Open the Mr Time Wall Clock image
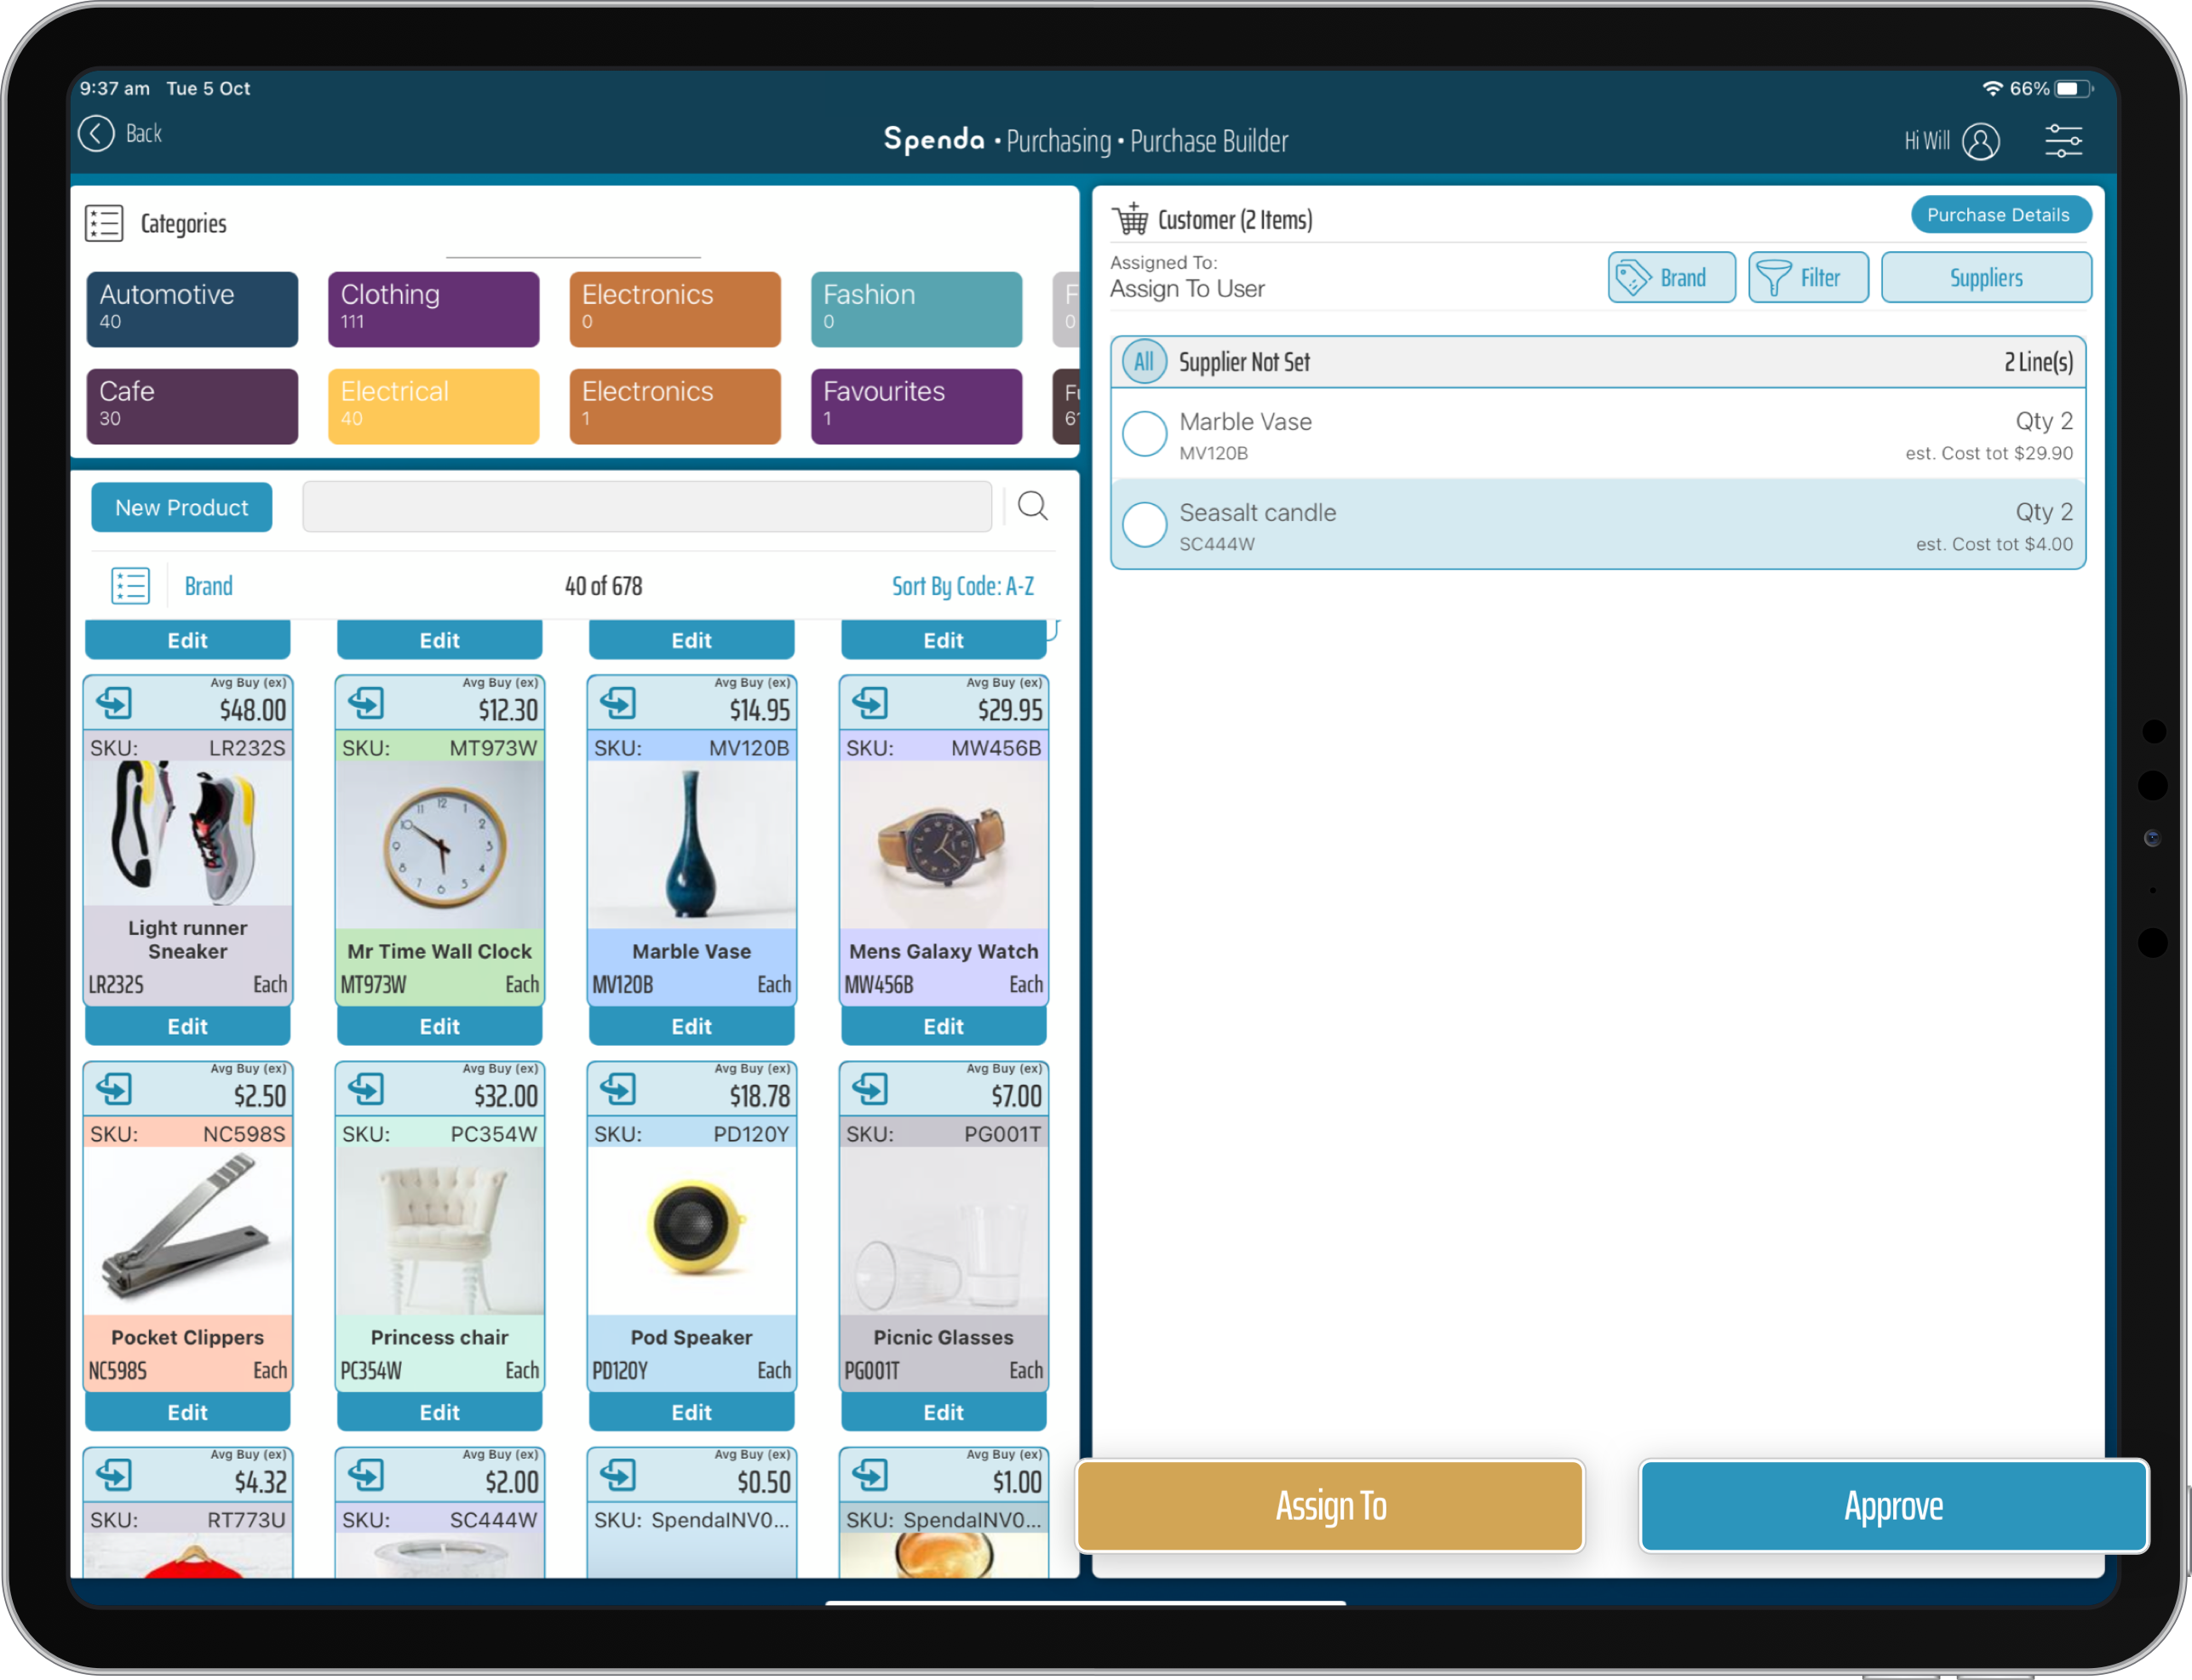The image size is (2192, 1680). 440,845
